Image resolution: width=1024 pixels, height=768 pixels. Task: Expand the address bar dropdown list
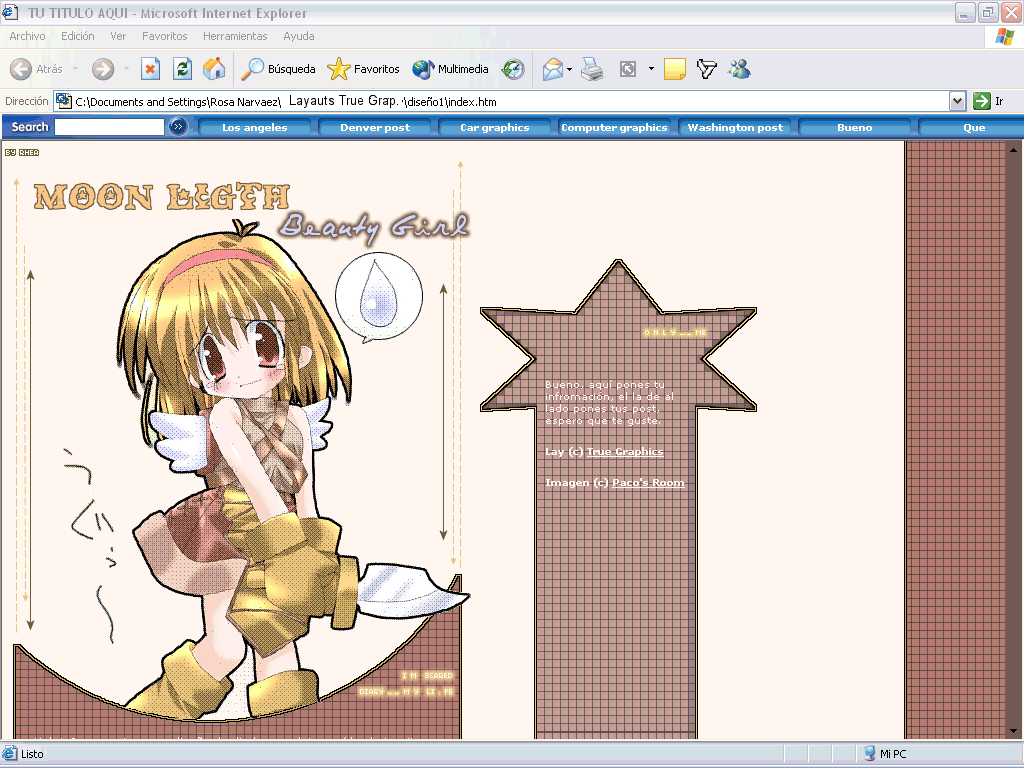[x=957, y=101]
